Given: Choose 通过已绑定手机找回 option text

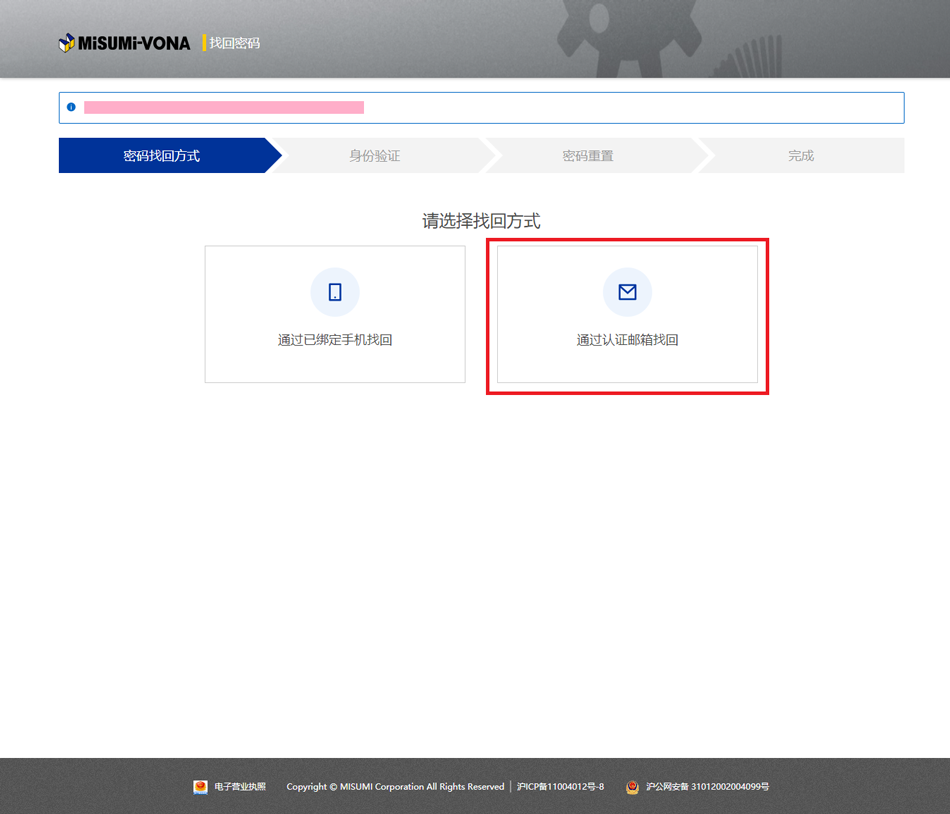Looking at the screenshot, I should [x=335, y=340].
